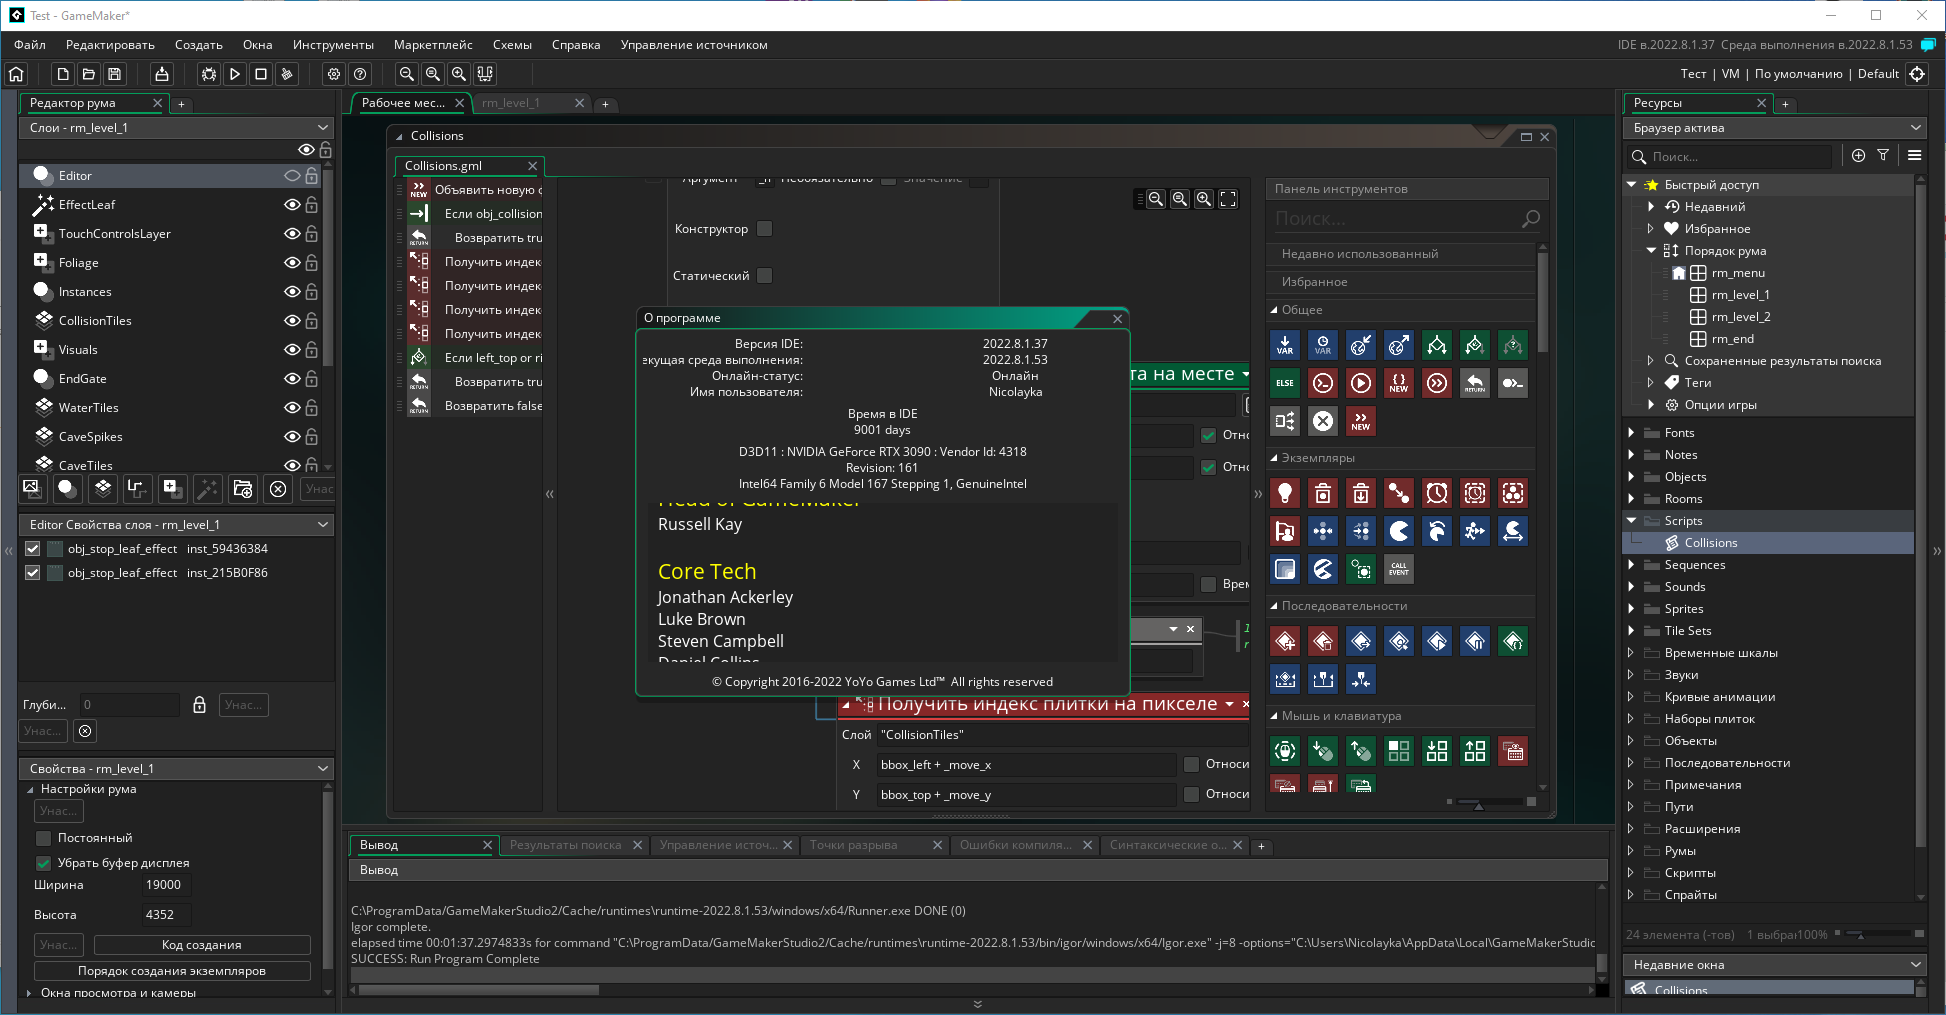
Task: Expand the Objects folder in resources
Action: [1631, 477]
